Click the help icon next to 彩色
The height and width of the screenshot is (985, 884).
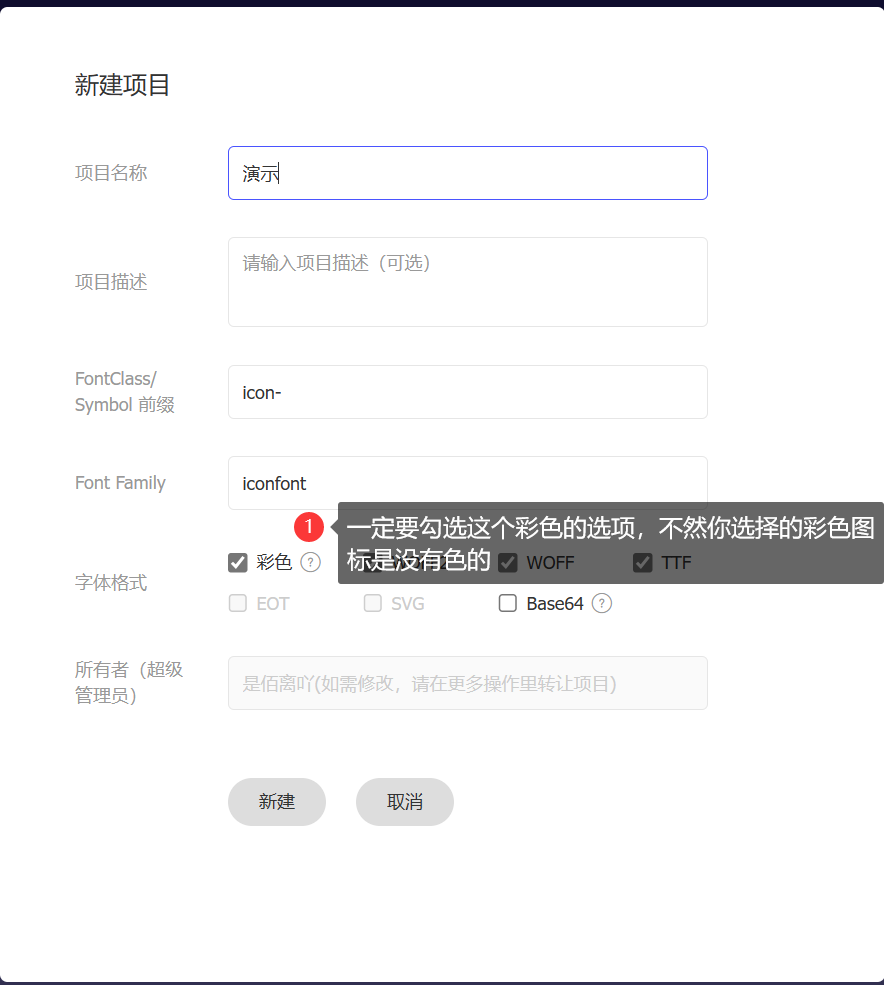point(310,562)
